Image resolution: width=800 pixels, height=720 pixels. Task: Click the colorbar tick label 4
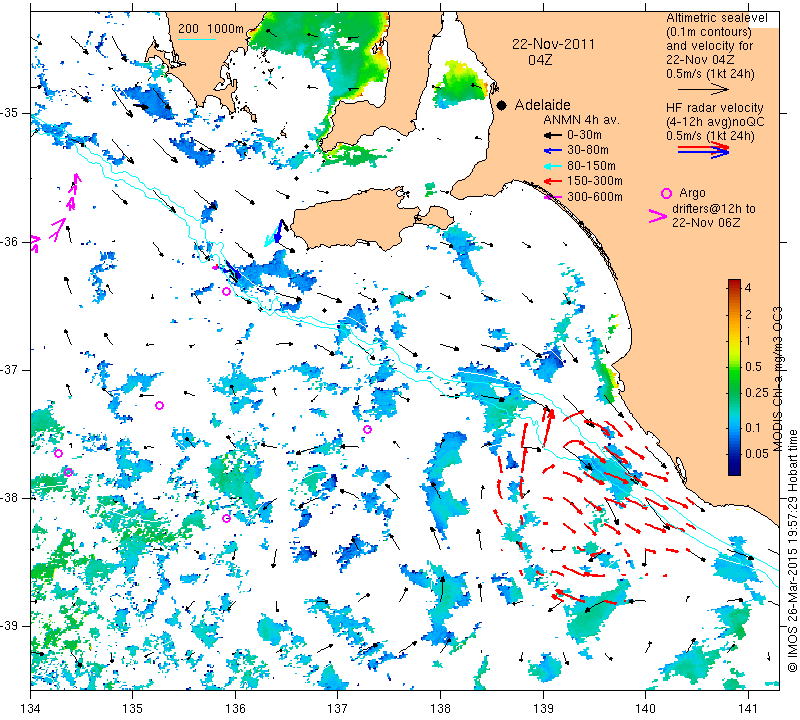(x=748, y=287)
